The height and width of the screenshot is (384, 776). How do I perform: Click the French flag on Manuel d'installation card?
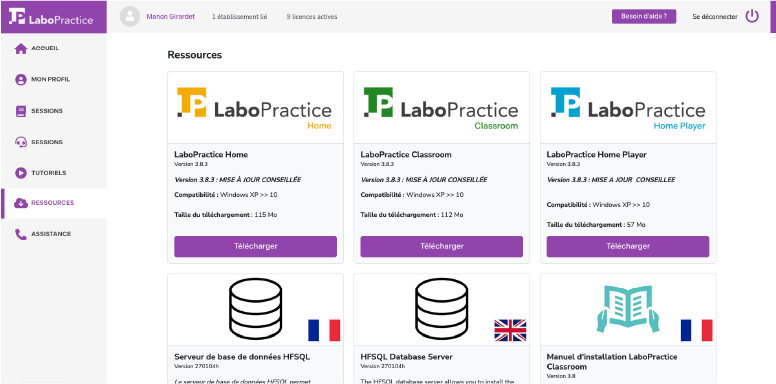click(696, 330)
